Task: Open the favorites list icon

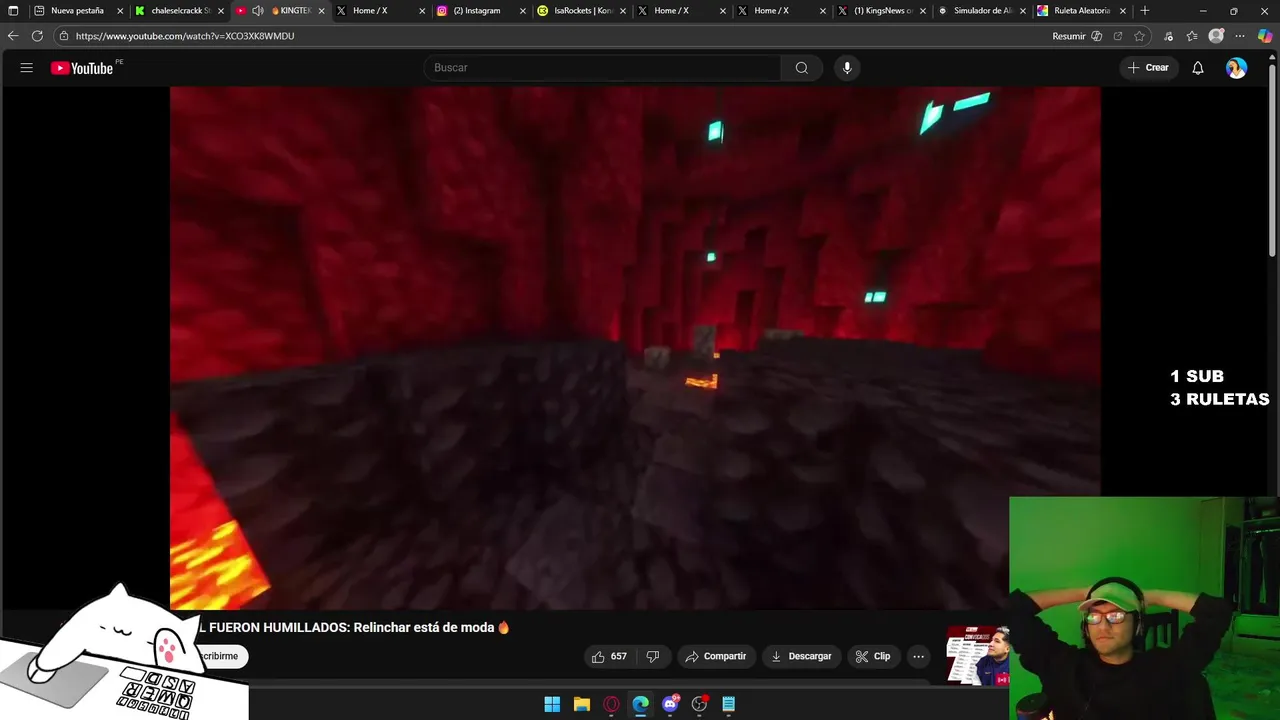Action: [1192, 36]
